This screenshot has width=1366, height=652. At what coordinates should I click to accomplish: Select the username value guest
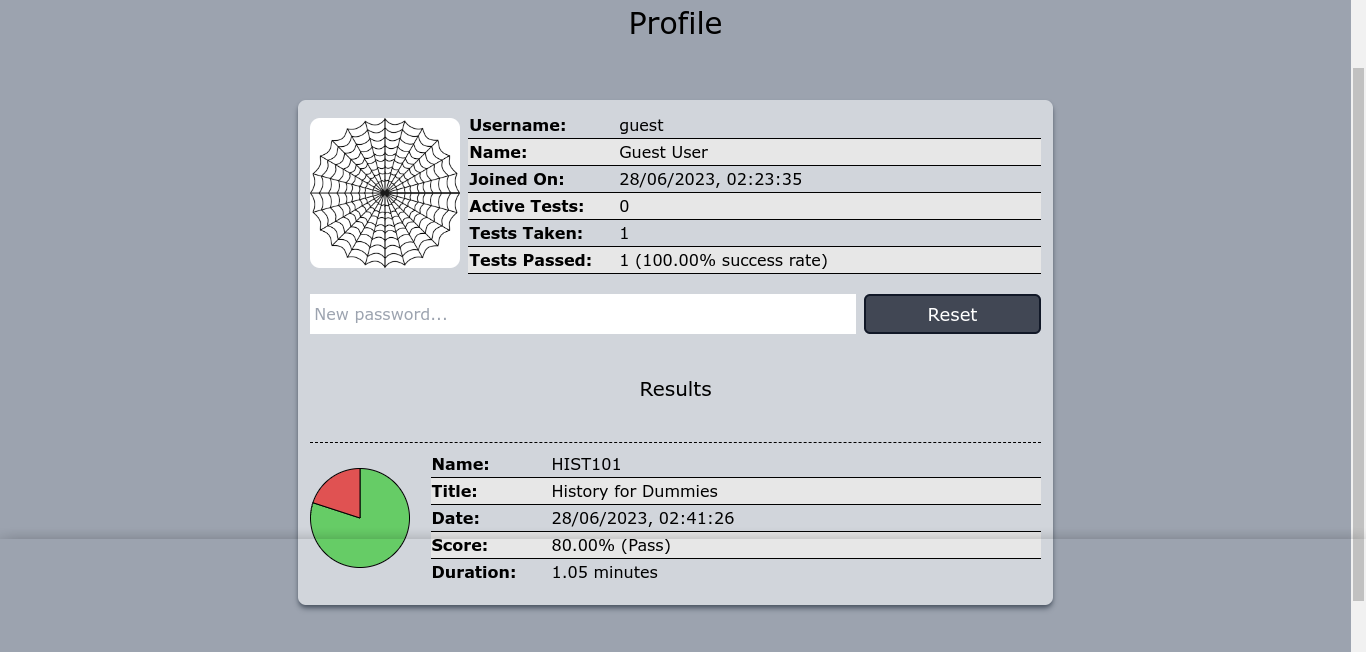pos(641,125)
